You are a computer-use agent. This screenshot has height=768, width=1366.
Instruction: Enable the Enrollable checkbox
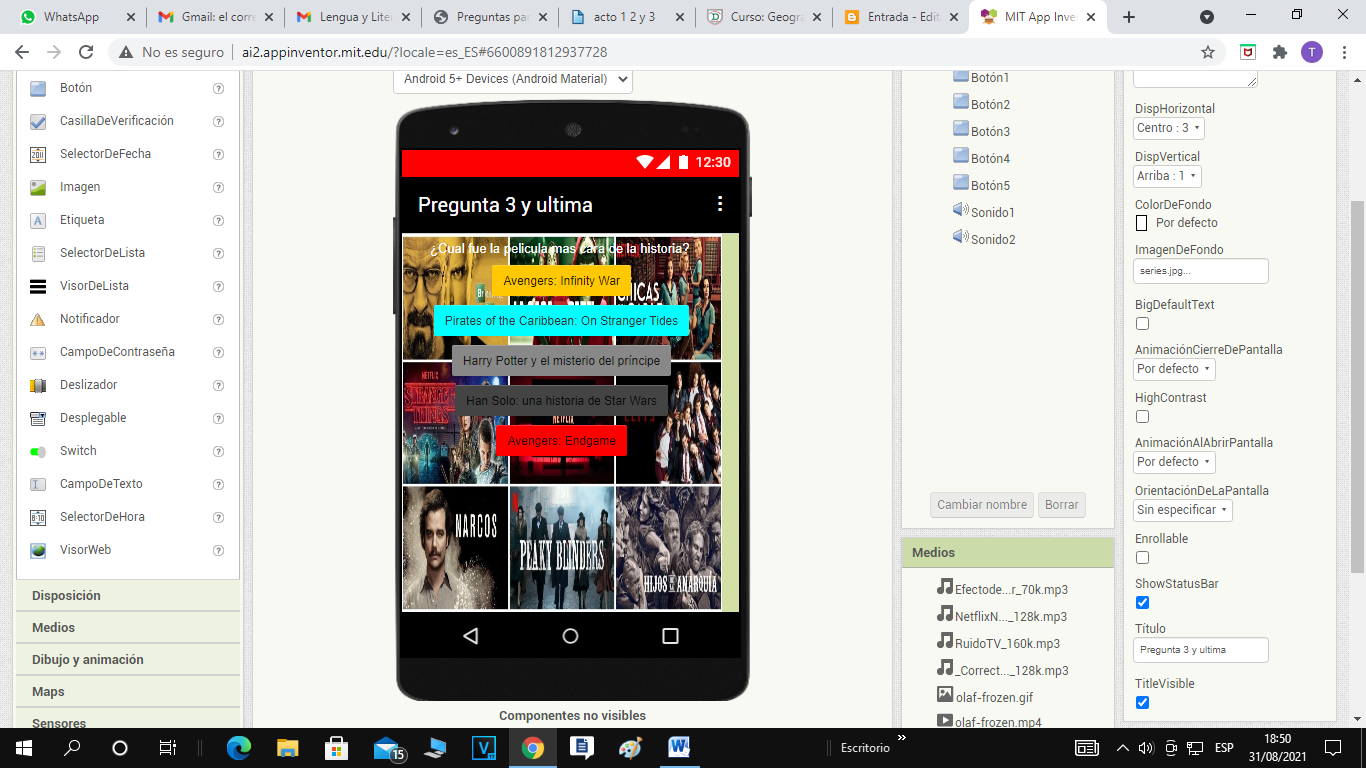click(x=1142, y=558)
